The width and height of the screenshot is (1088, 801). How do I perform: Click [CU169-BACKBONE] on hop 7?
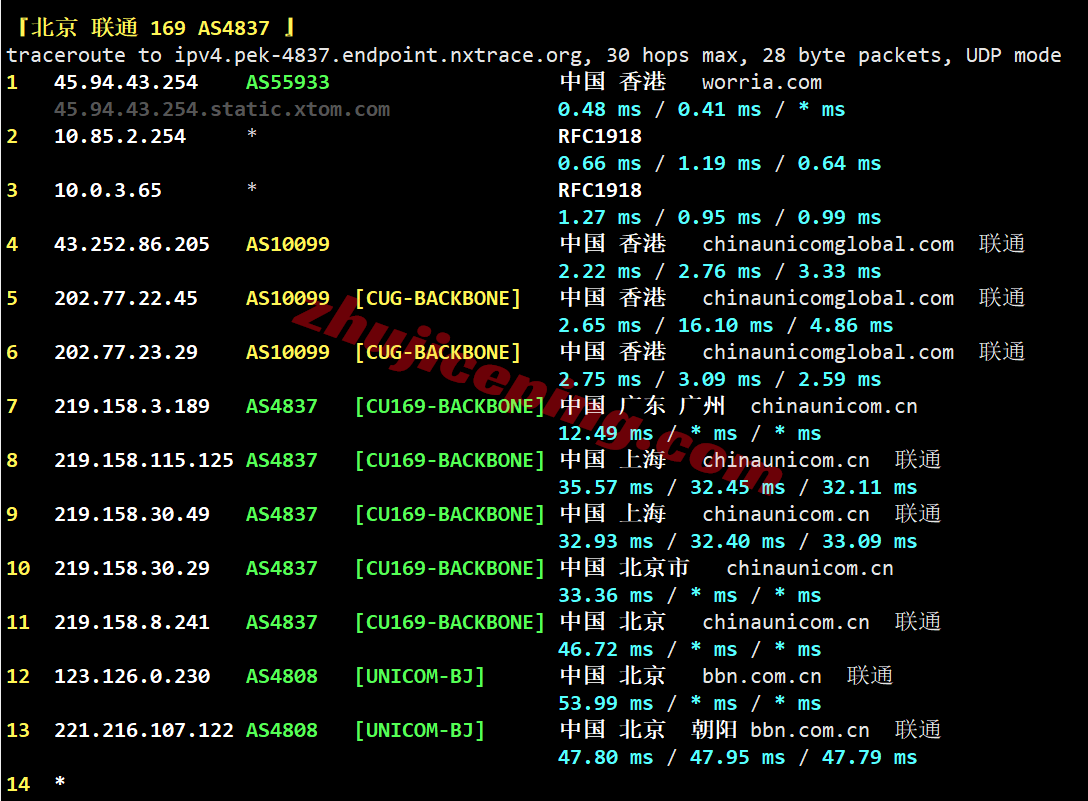pyautogui.click(x=450, y=407)
